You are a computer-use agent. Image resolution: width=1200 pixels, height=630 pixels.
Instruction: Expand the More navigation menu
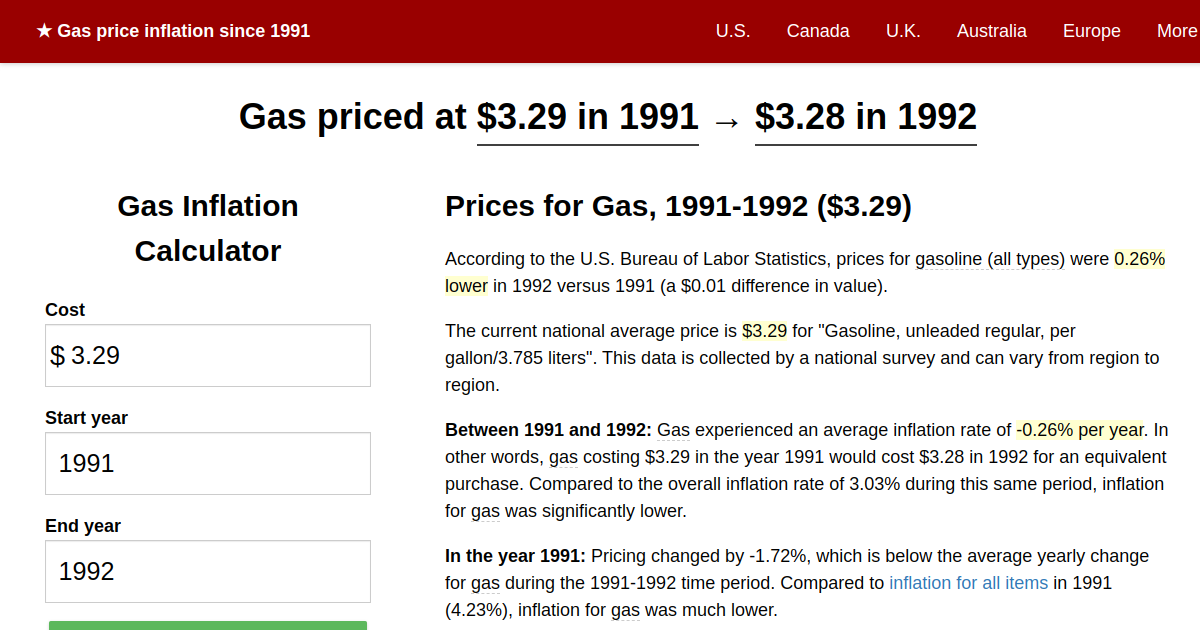coord(1177,31)
